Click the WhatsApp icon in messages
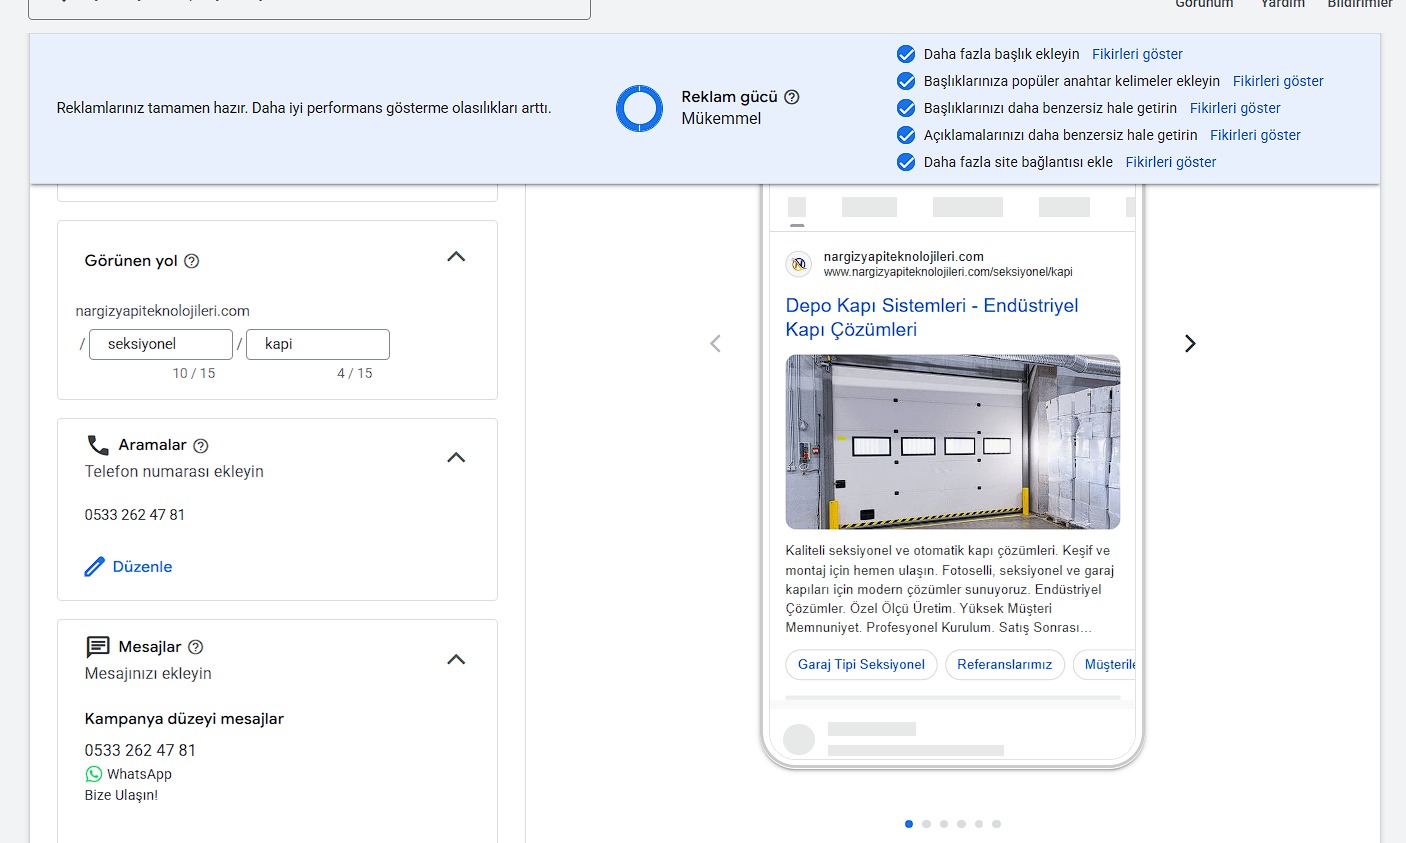The height and width of the screenshot is (843, 1406). [94, 774]
